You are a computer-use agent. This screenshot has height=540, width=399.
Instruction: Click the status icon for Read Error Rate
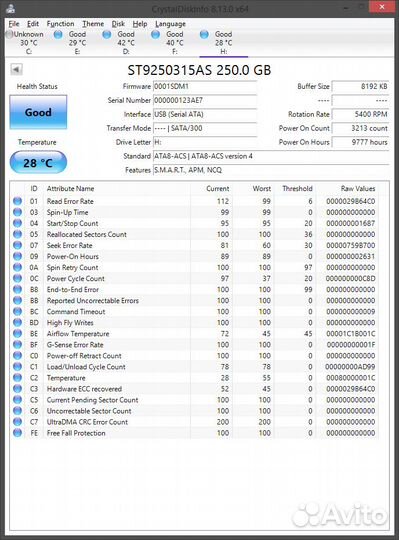point(17,201)
